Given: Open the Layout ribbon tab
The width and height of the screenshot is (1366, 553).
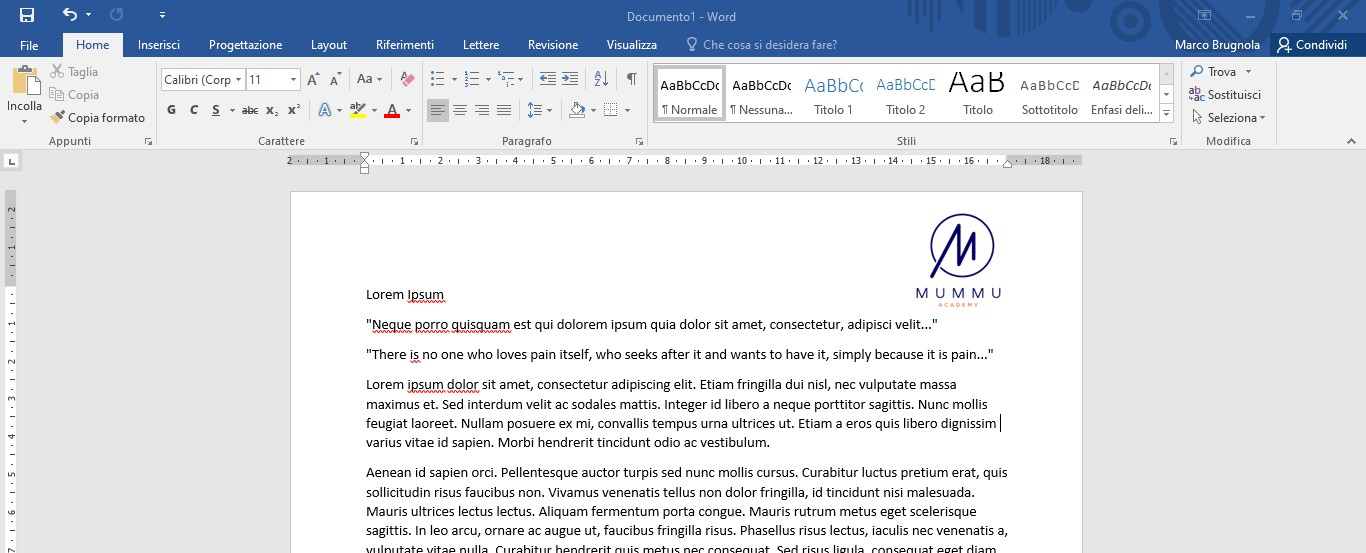Looking at the screenshot, I should click(x=329, y=45).
